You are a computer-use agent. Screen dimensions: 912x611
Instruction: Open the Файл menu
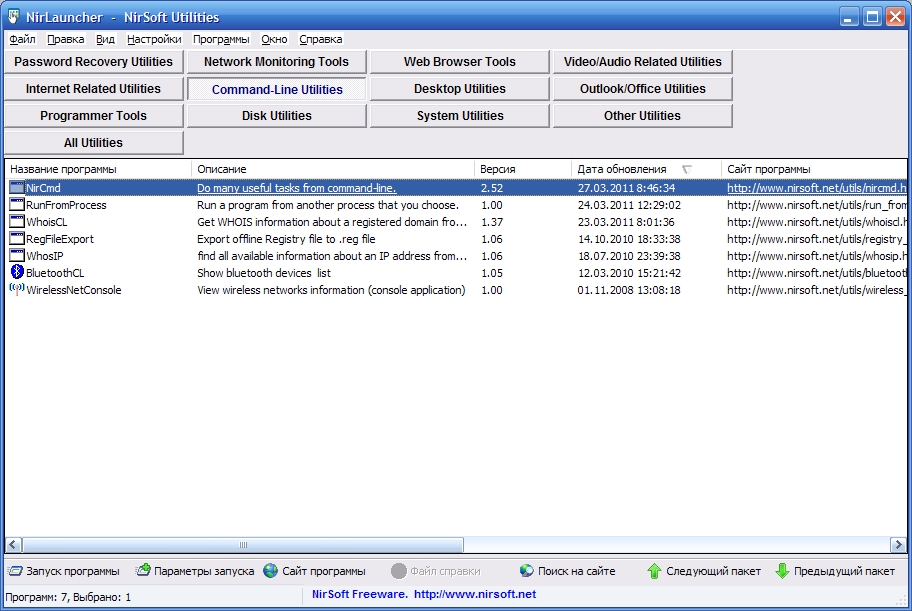tap(22, 39)
